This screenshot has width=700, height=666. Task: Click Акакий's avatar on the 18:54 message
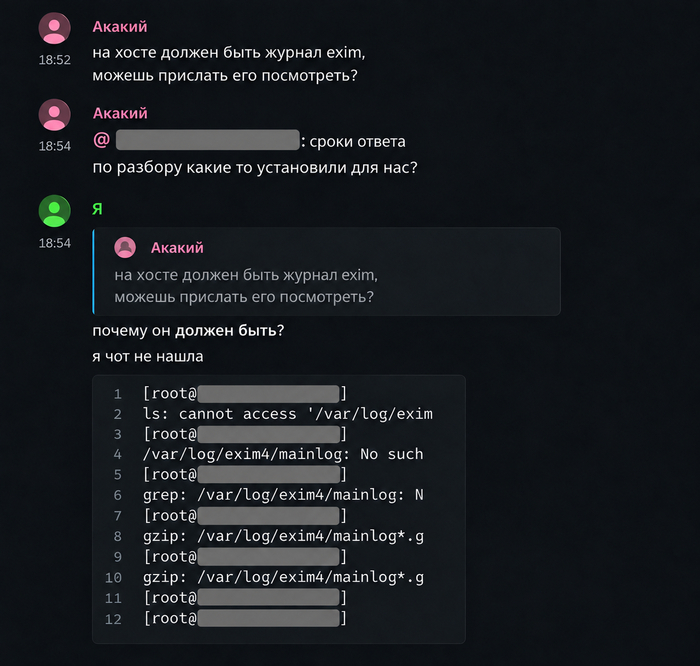point(54,115)
